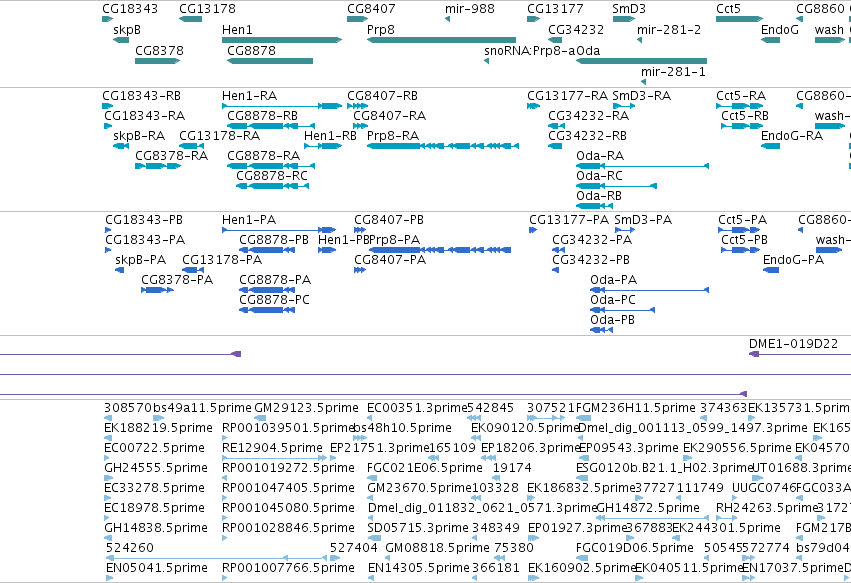Click the GH14872.5prime EST label
The image size is (851, 583).
647,509
